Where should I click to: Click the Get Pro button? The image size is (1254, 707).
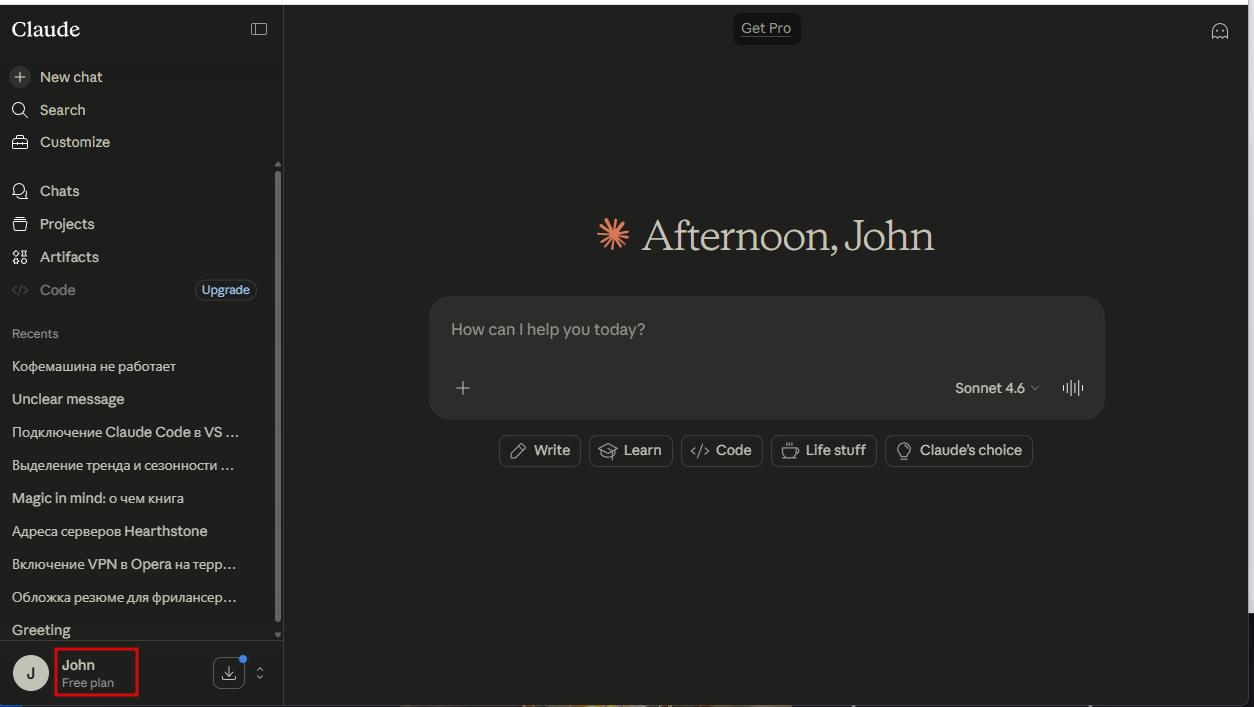tap(766, 29)
